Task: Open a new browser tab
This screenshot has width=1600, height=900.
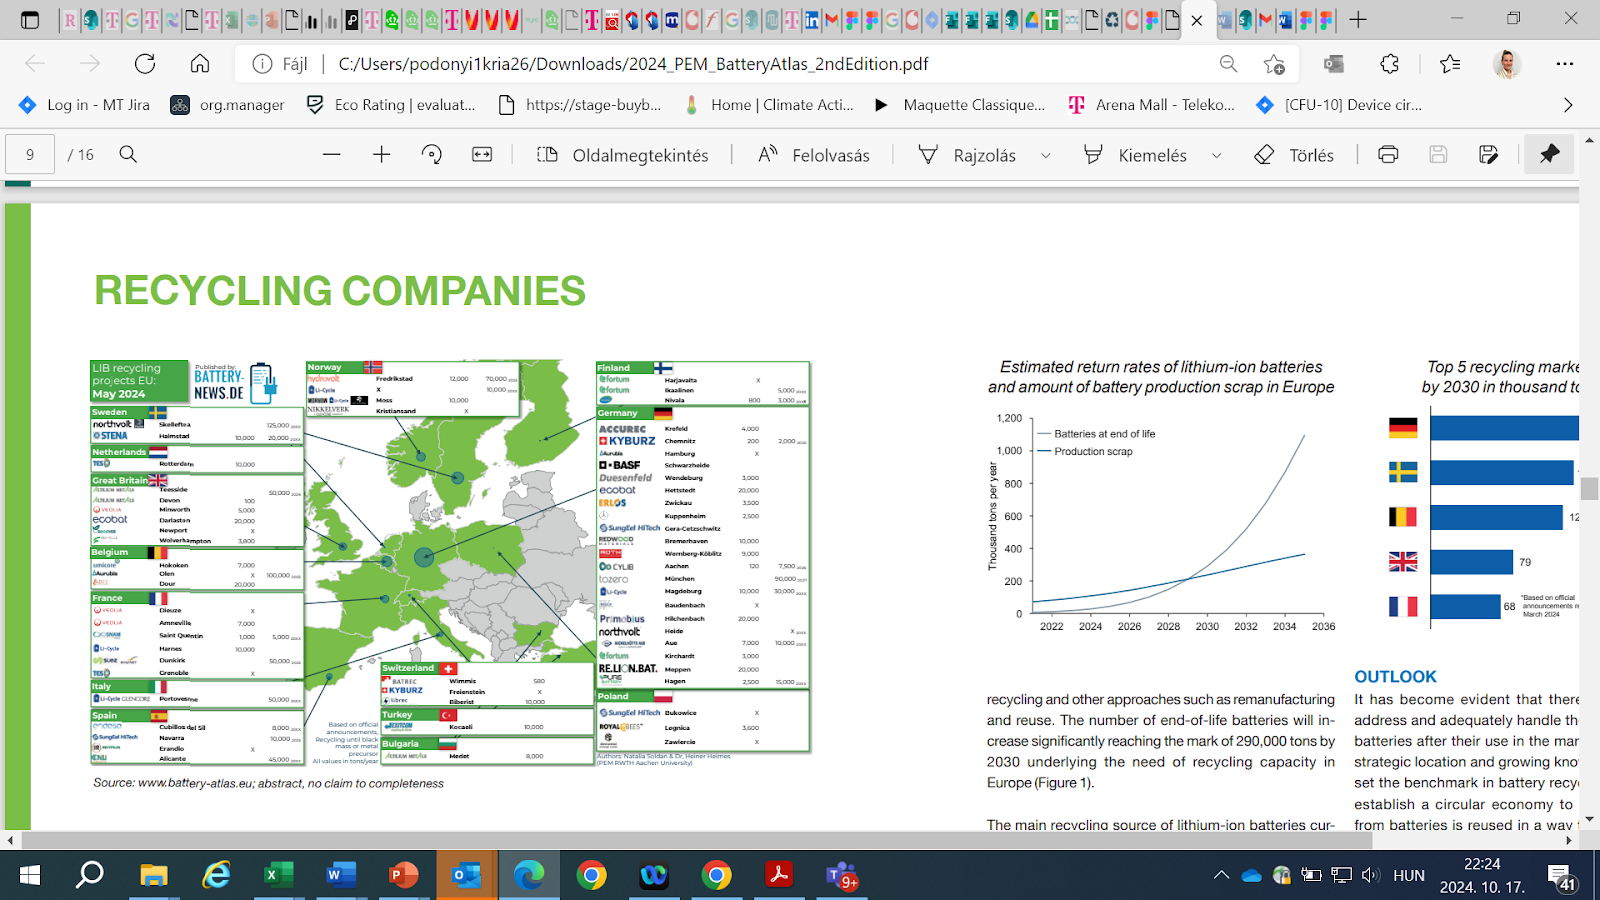Action: click(1358, 20)
